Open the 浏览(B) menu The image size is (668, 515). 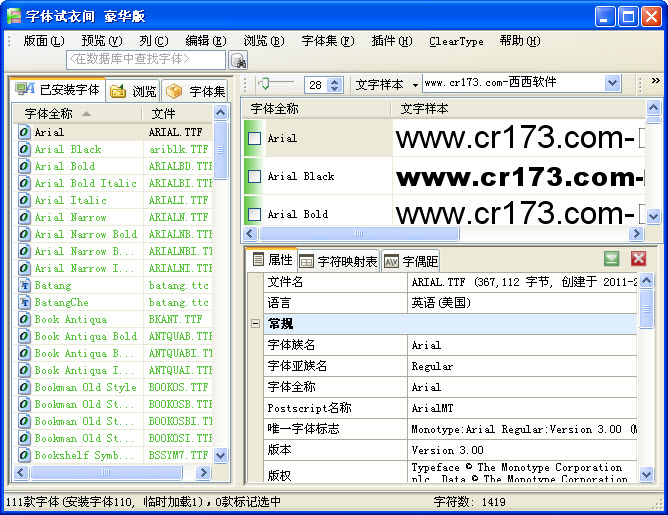click(x=264, y=41)
